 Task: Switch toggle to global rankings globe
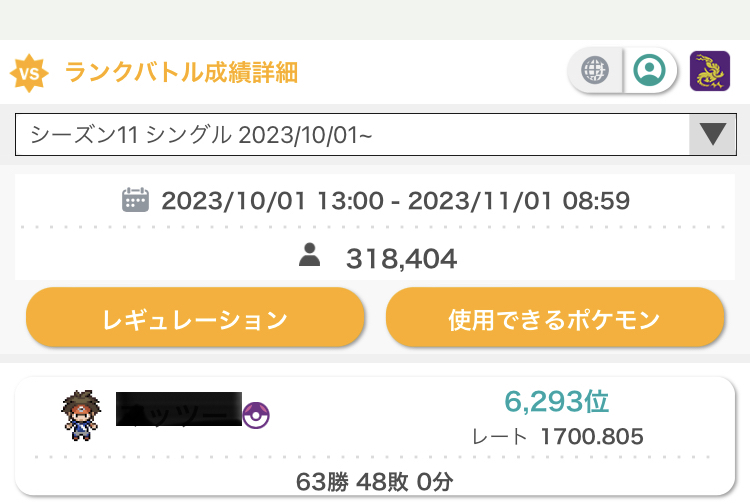(x=597, y=71)
